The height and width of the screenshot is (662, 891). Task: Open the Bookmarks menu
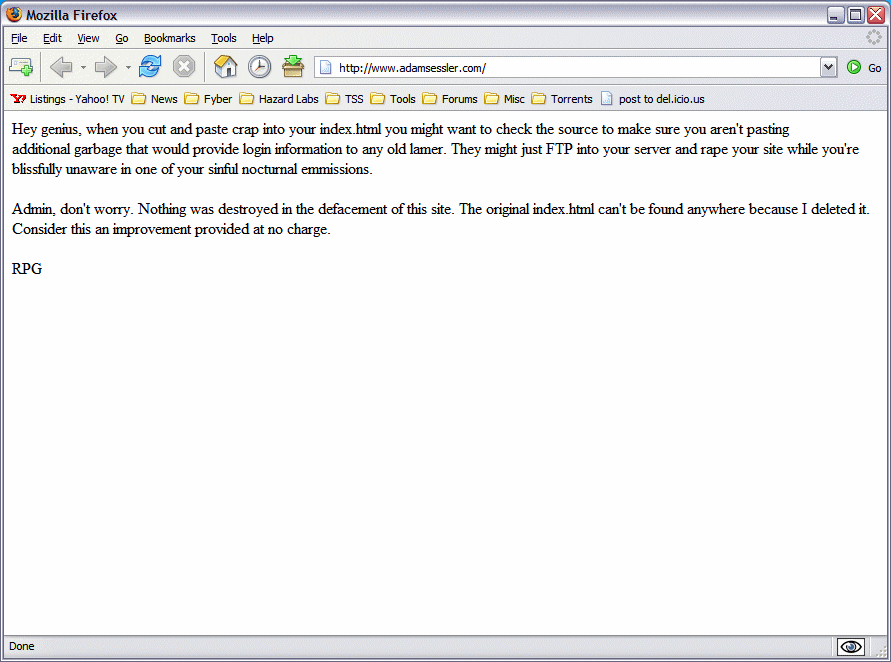169,38
